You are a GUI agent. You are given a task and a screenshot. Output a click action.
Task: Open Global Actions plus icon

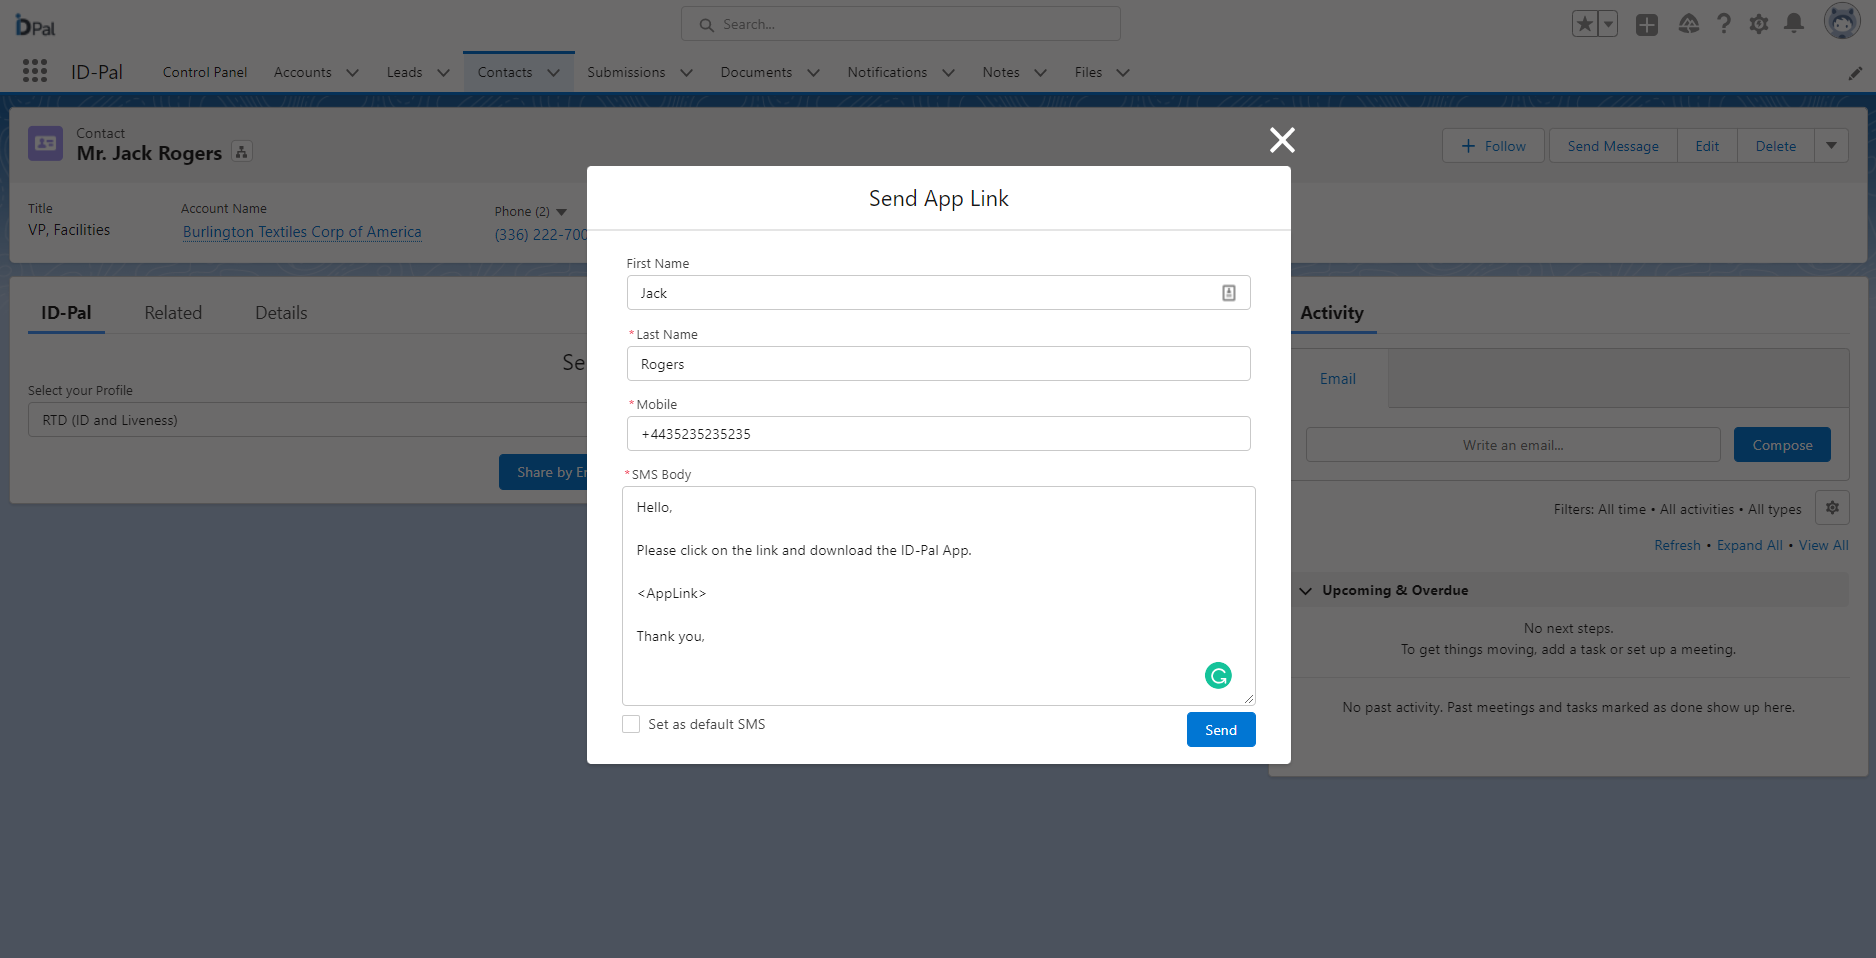coord(1646,25)
